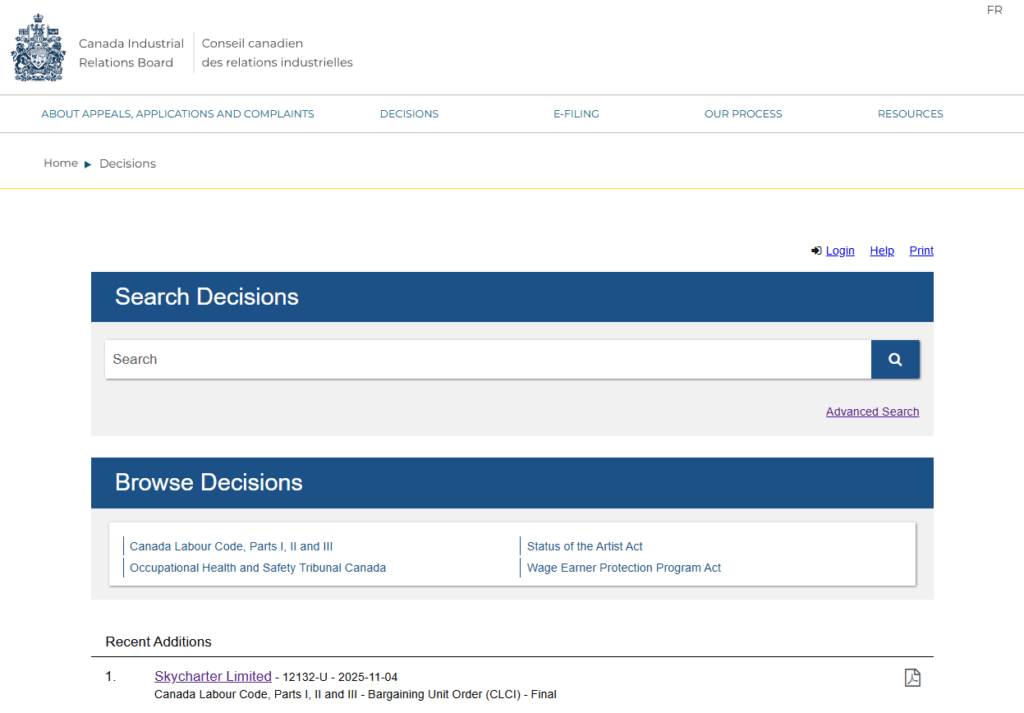Open the PDF icon for Skycharter Limited
Viewport: 1024px width, 713px height.
click(x=912, y=678)
